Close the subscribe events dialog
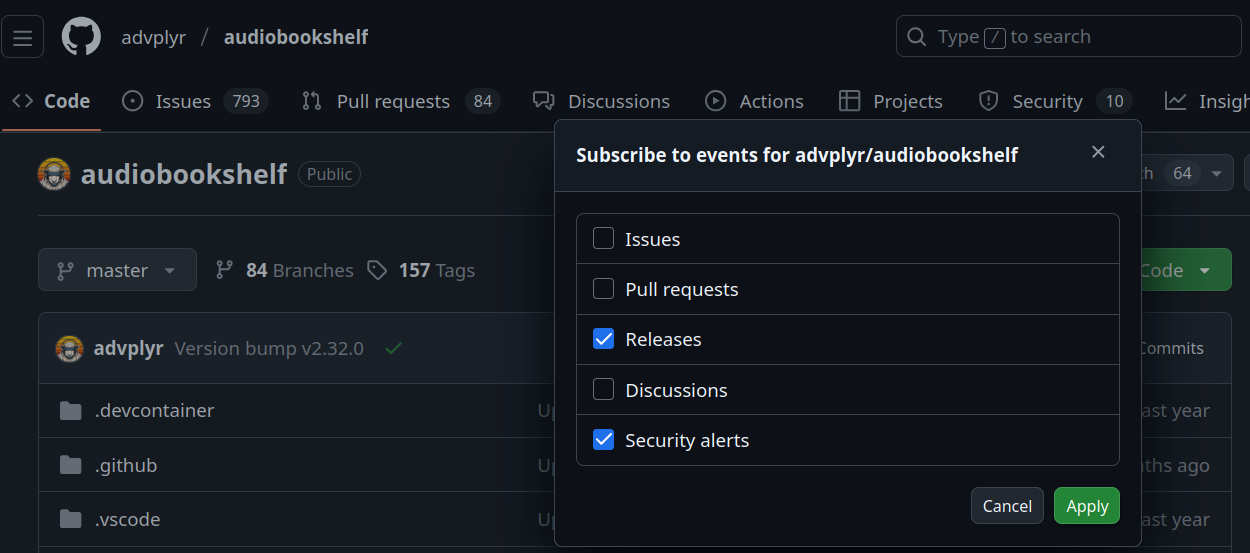The width and height of the screenshot is (1250, 553). tap(1098, 152)
